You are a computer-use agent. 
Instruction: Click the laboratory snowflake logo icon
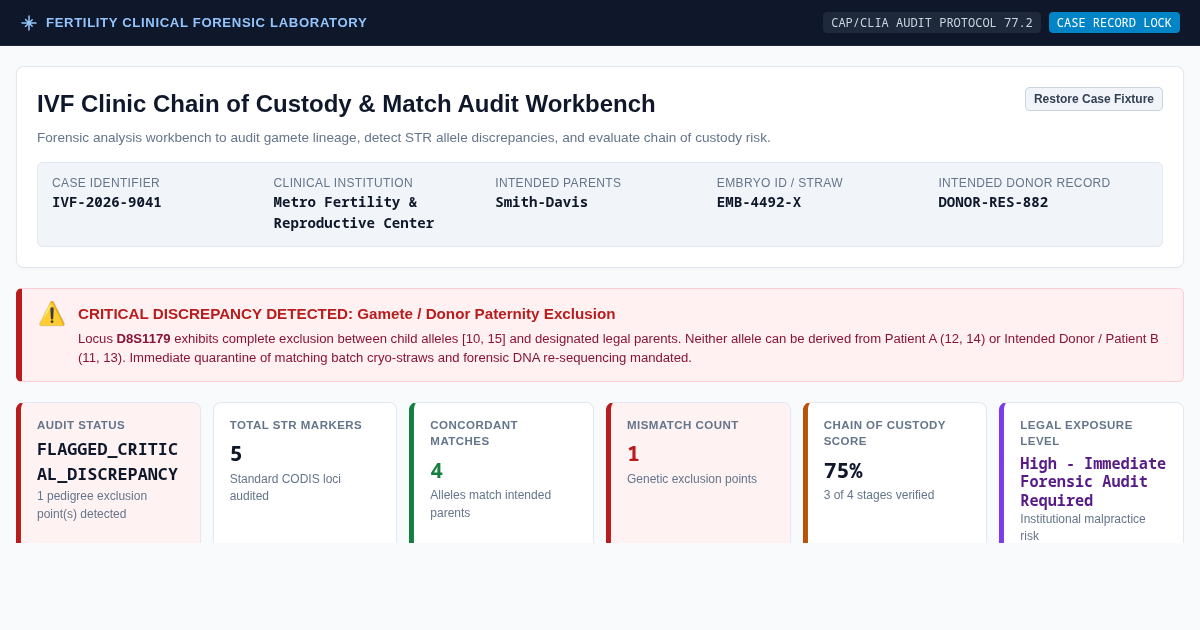[x=29, y=23]
